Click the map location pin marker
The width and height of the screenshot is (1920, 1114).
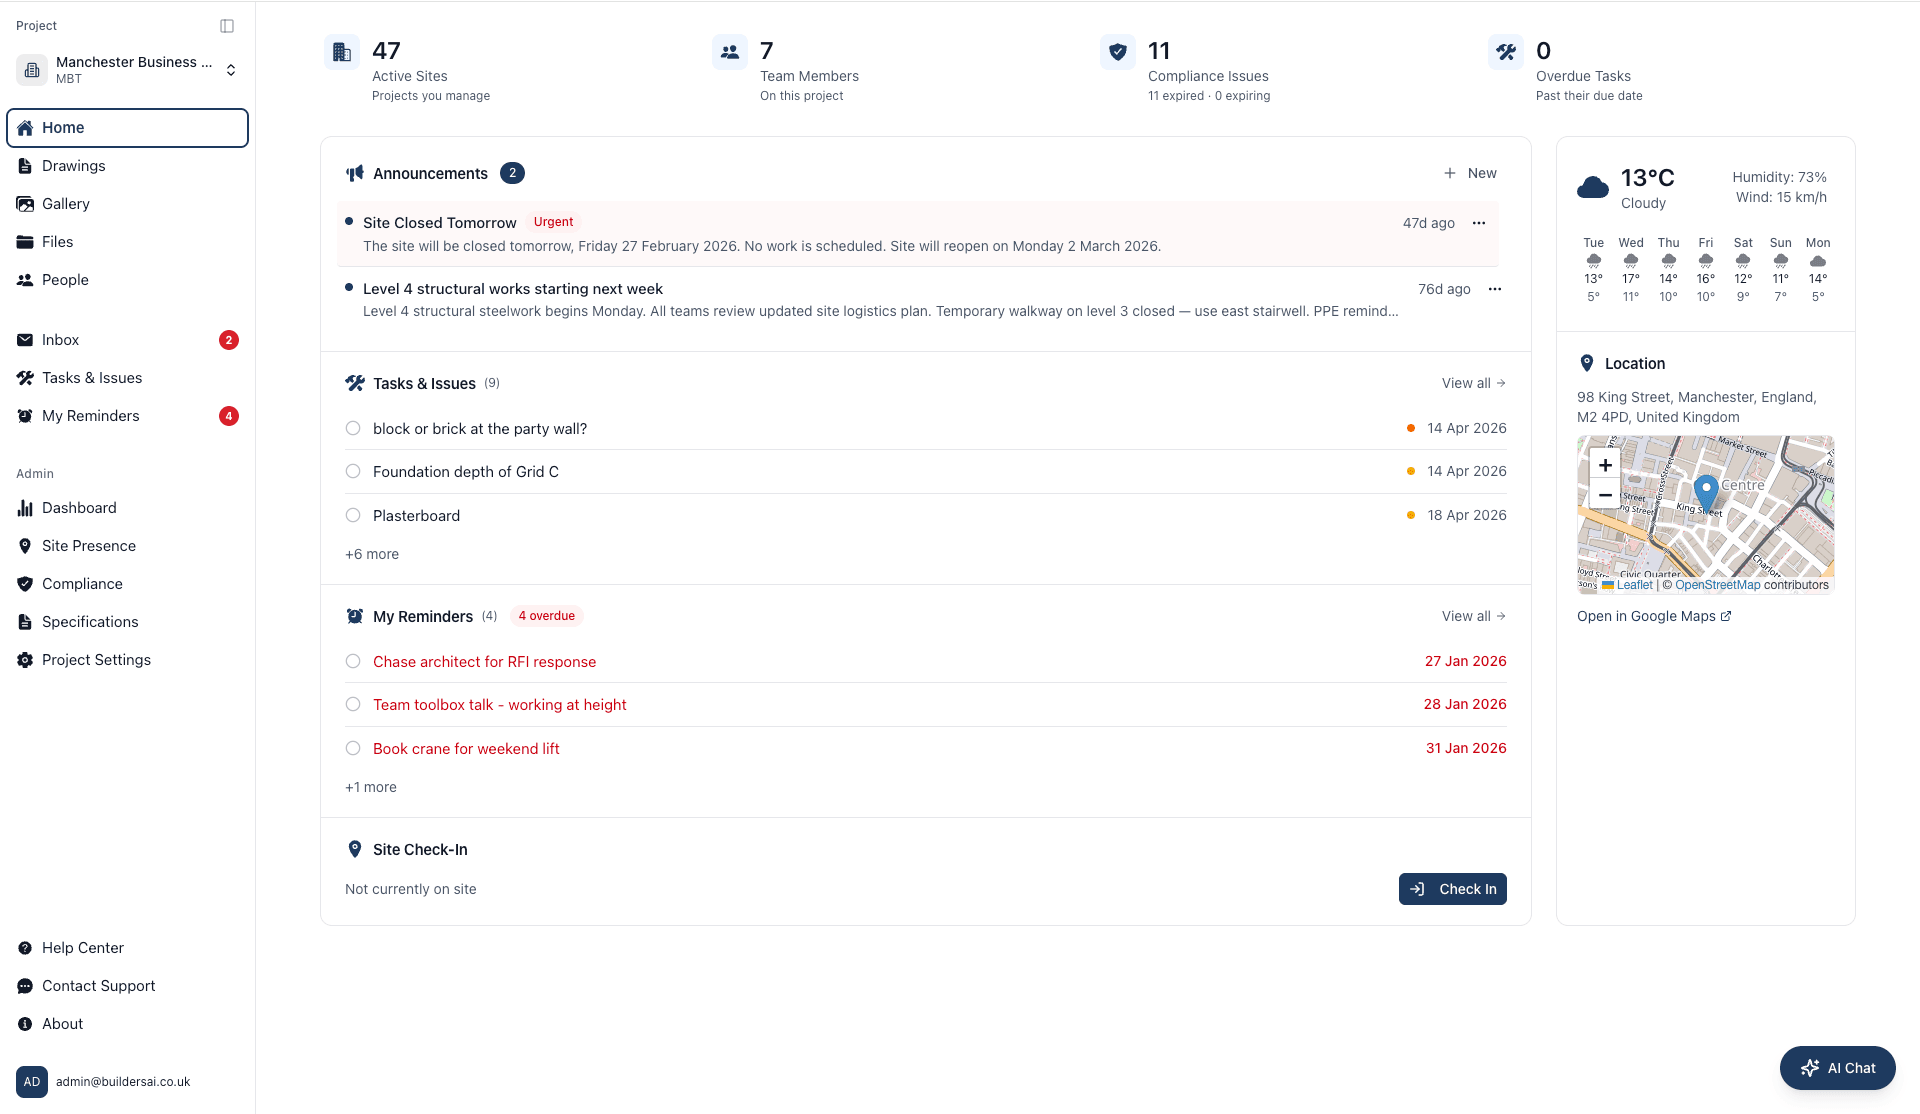pyautogui.click(x=1706, y=491)
